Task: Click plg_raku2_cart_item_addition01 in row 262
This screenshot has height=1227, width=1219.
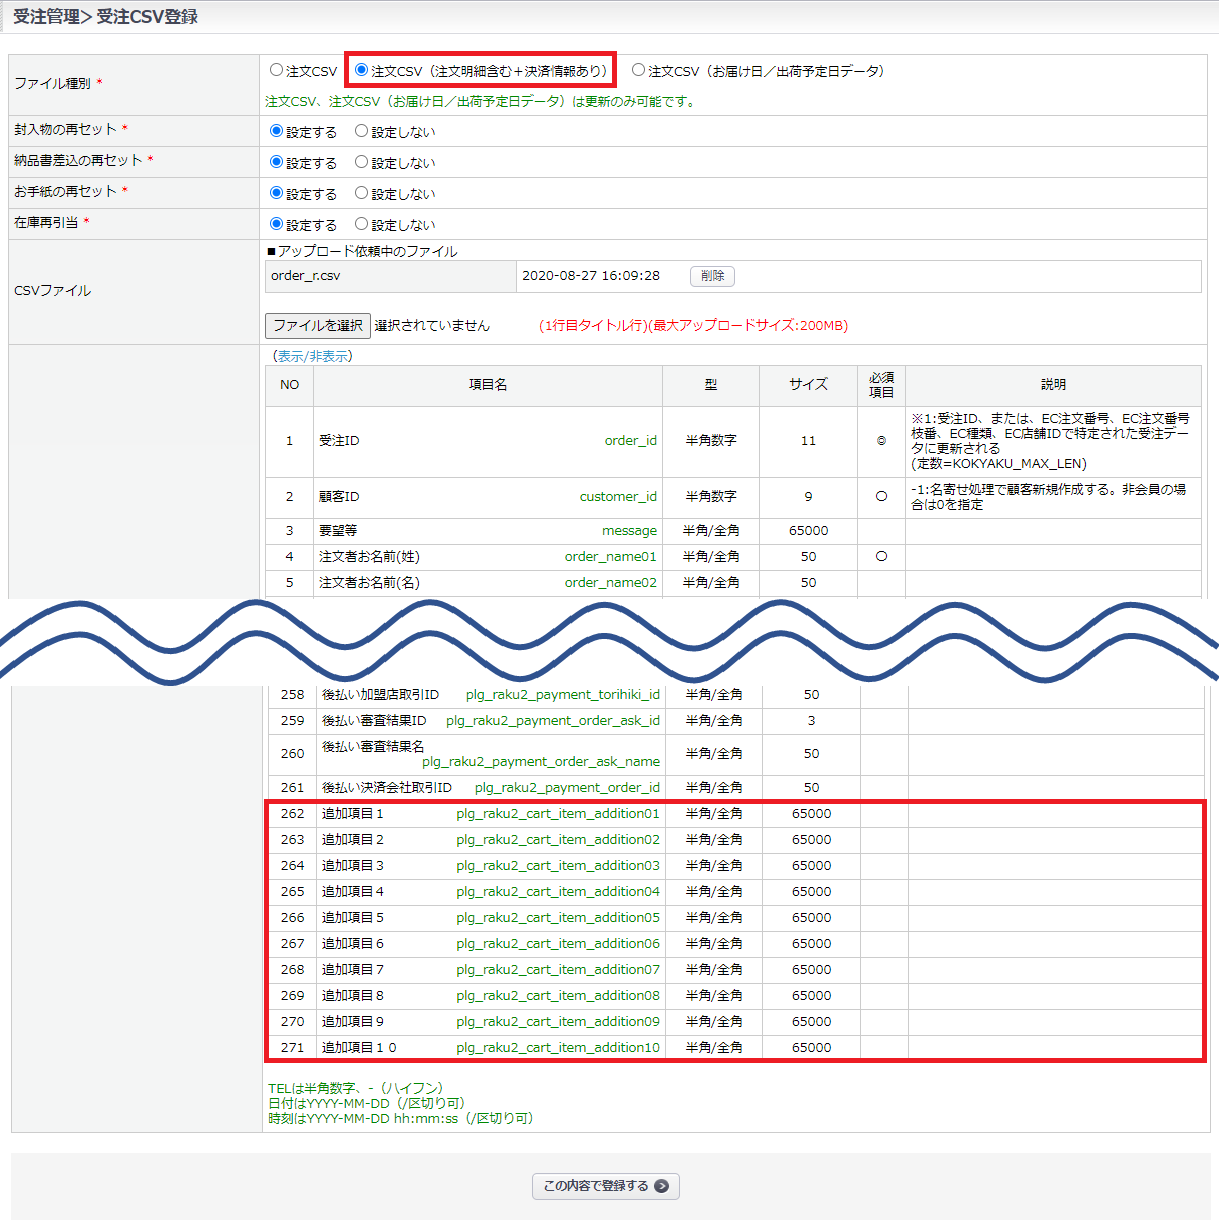Action: [558, 814]
